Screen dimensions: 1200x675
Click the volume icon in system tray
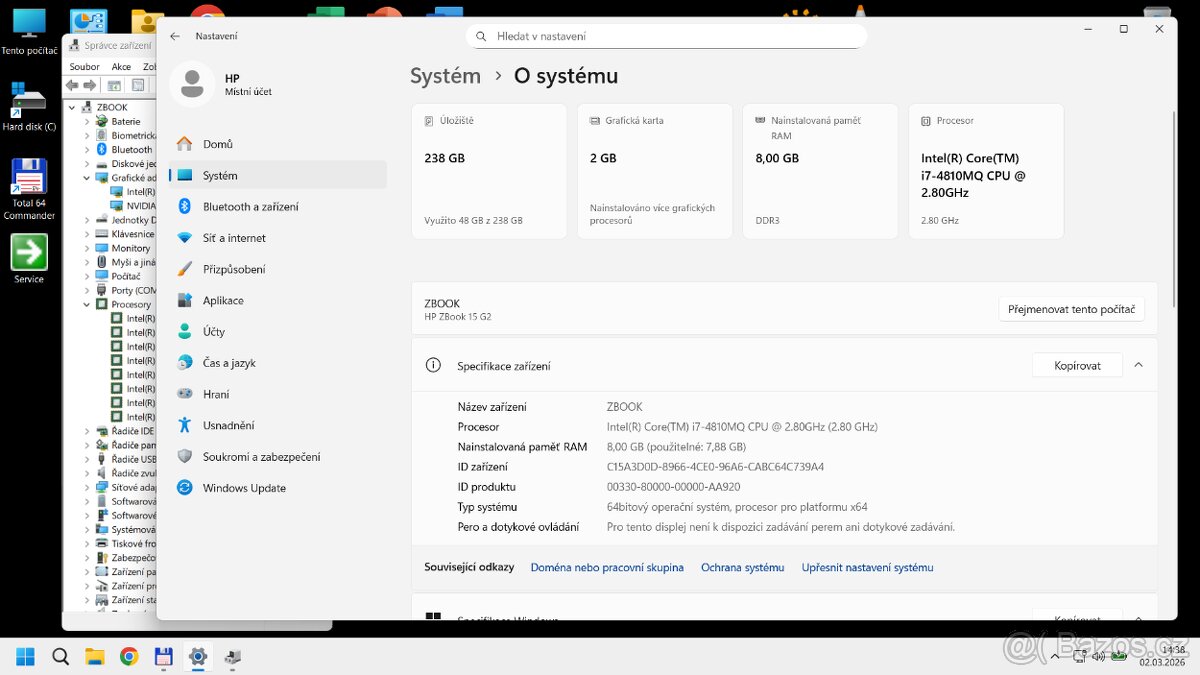pyautogui.click(x=1098, y=657)
